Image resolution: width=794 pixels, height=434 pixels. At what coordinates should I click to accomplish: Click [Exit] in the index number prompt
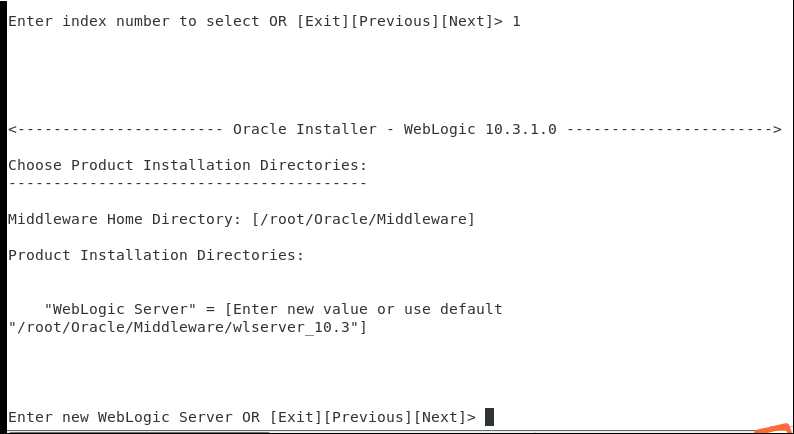[x=323, y=21]
